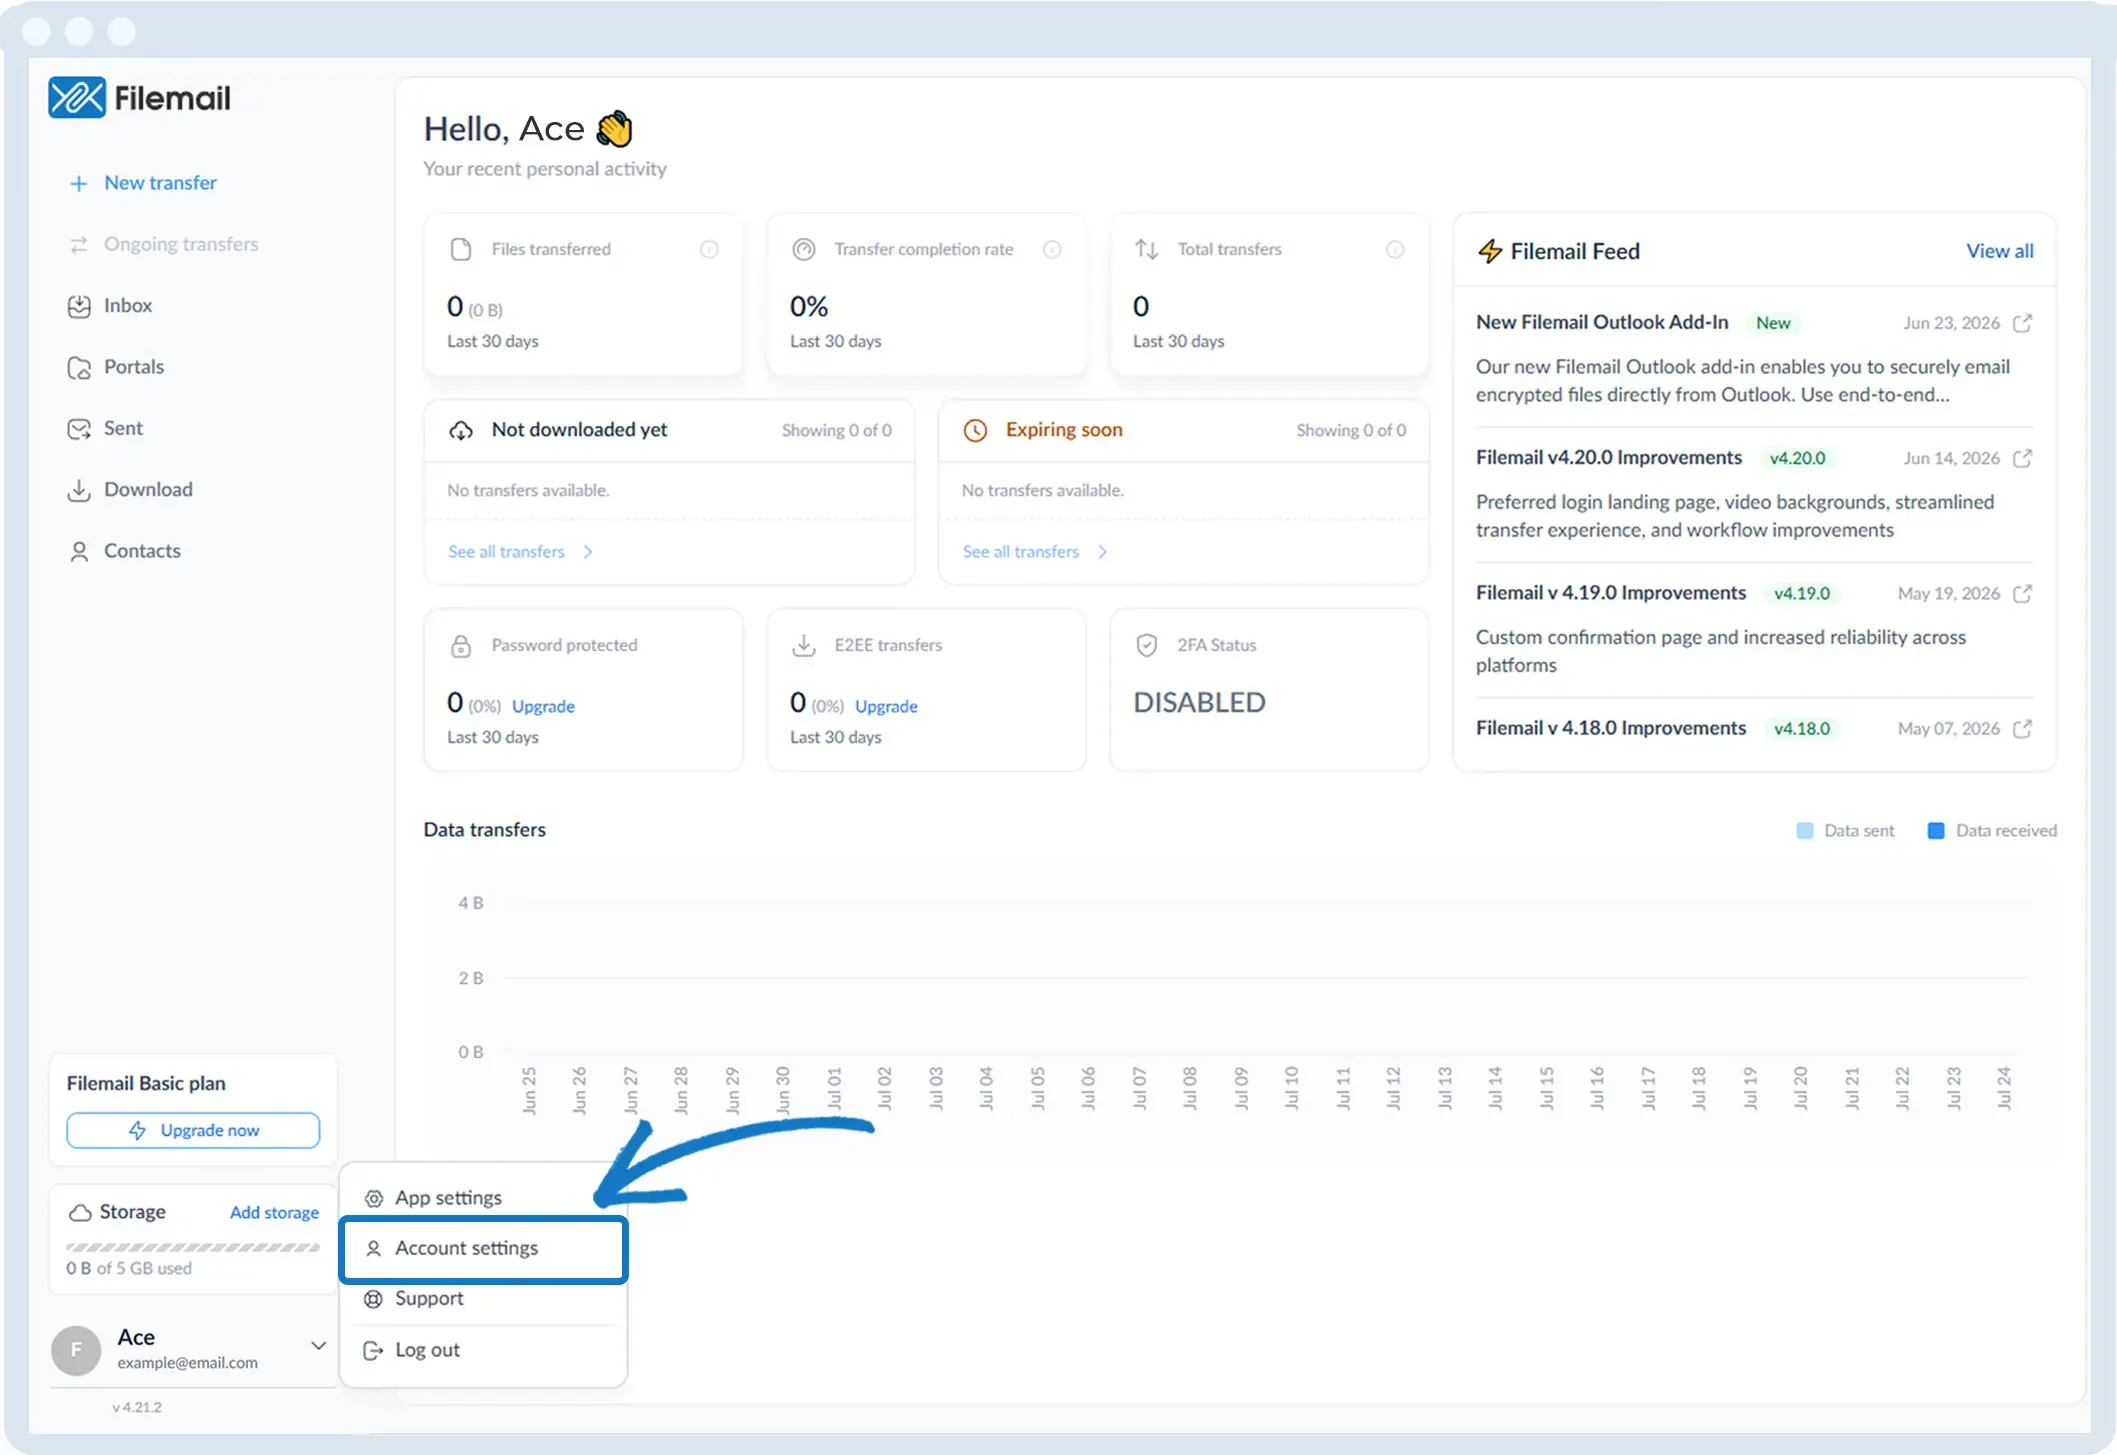Choose Log out from the user menu

[x=483, y=1350]
